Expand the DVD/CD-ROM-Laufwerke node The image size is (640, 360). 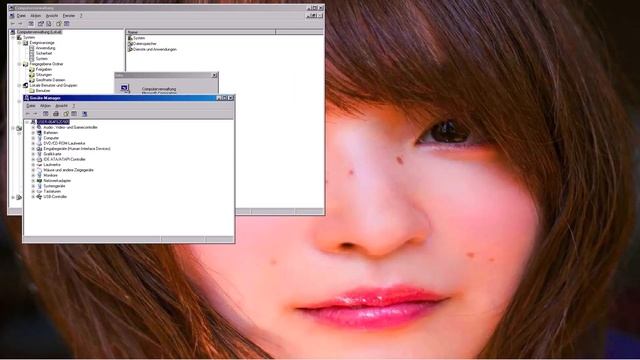tap(33, 143)
